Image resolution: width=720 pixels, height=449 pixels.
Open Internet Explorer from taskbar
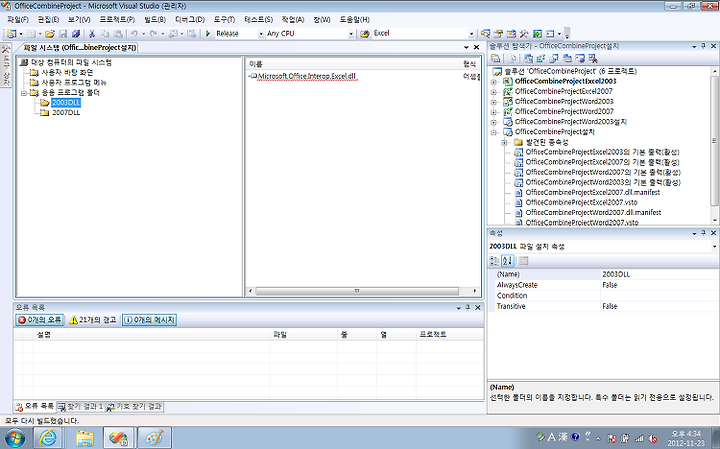click(48, 438)
